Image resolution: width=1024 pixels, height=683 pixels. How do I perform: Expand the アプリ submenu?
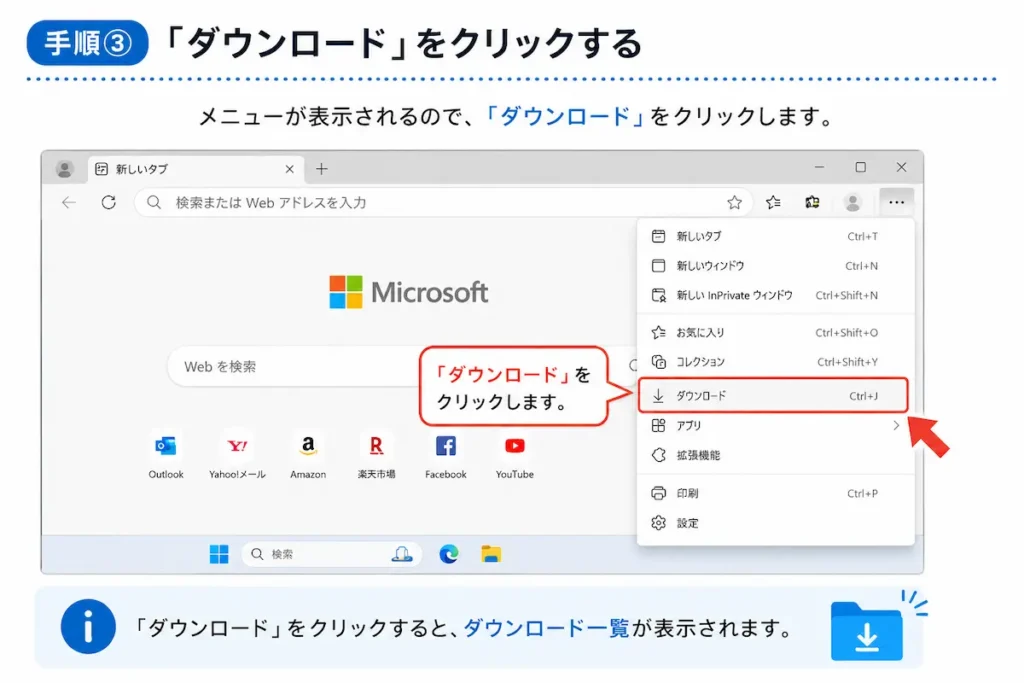[775, 426]
